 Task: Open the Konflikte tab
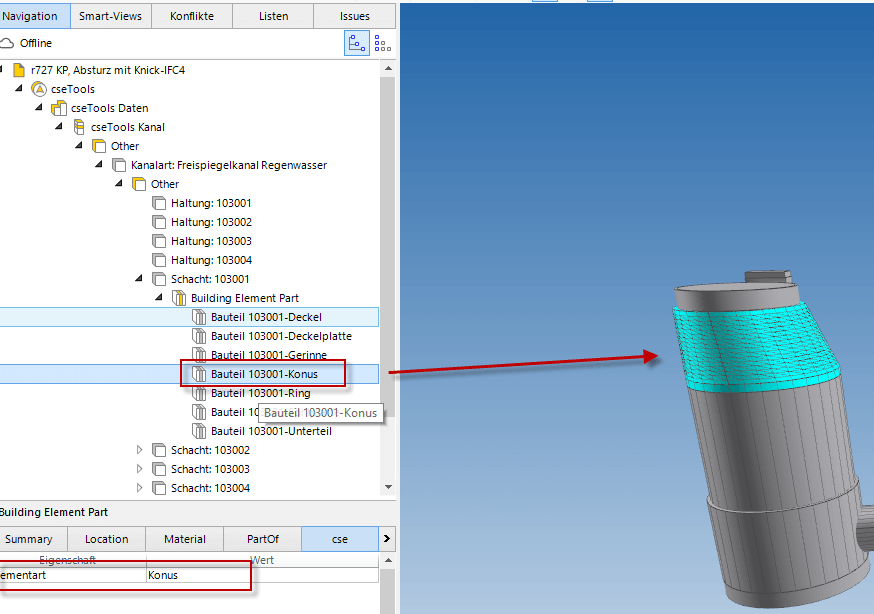click(x=192, y=16)
